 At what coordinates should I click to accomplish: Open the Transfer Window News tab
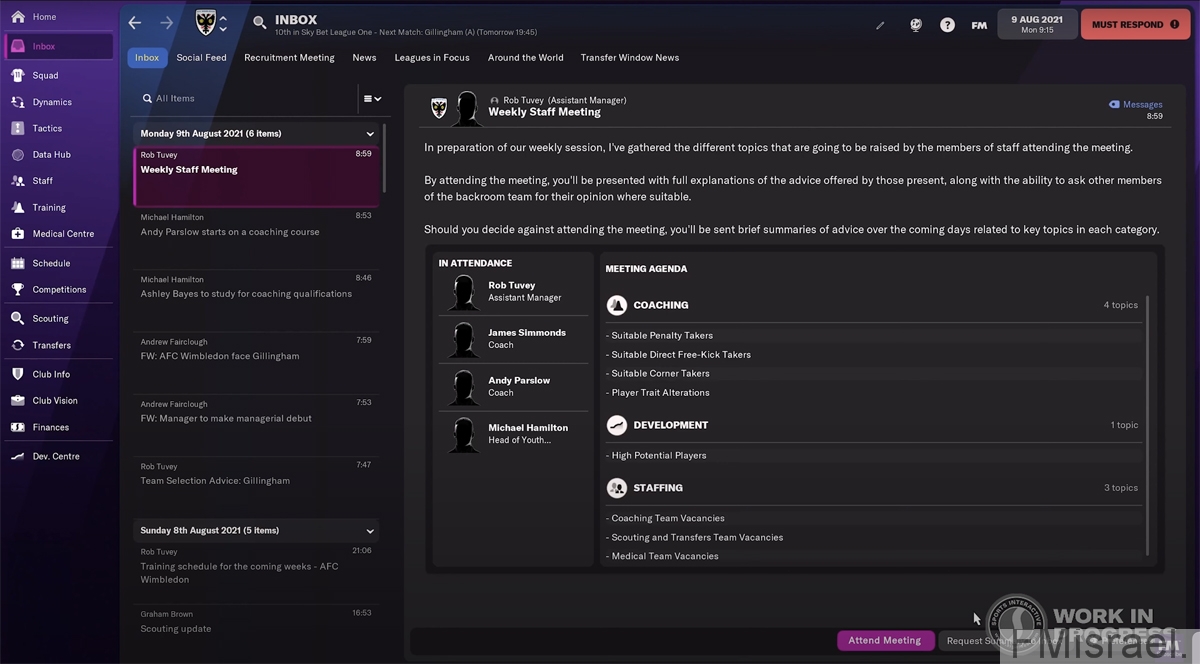click(629, 58)
